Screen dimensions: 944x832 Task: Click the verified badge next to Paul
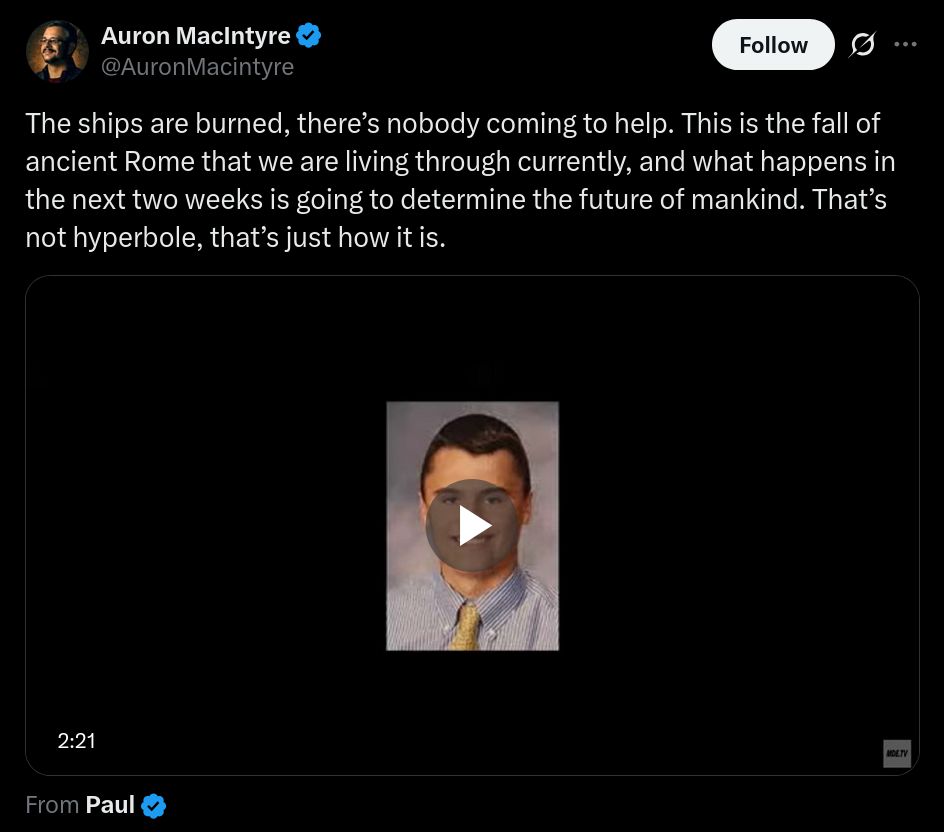click(154, 806)
